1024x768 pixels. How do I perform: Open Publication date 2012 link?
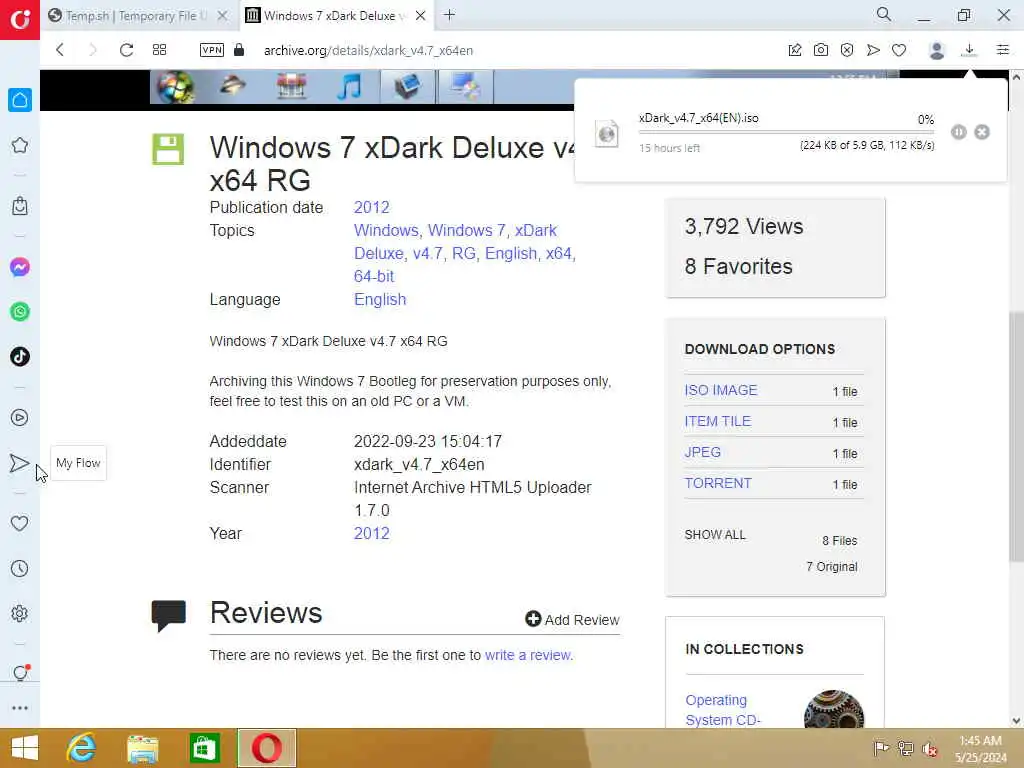click(372, 207)
